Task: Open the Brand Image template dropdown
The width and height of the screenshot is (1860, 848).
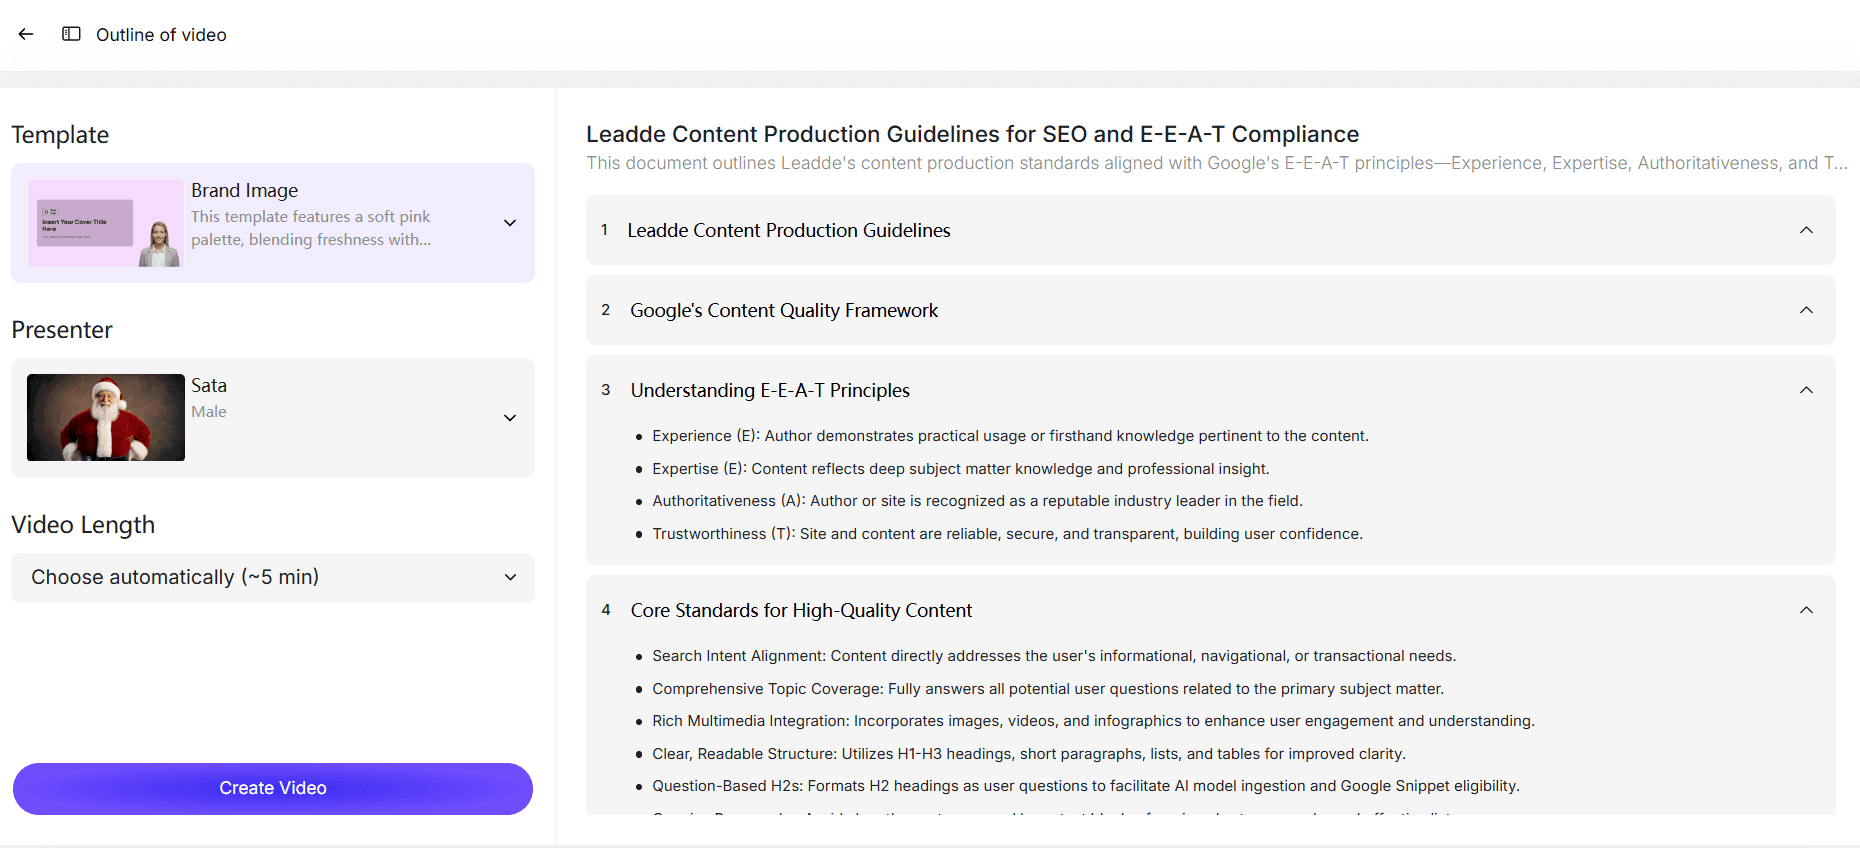Action: 510,223
